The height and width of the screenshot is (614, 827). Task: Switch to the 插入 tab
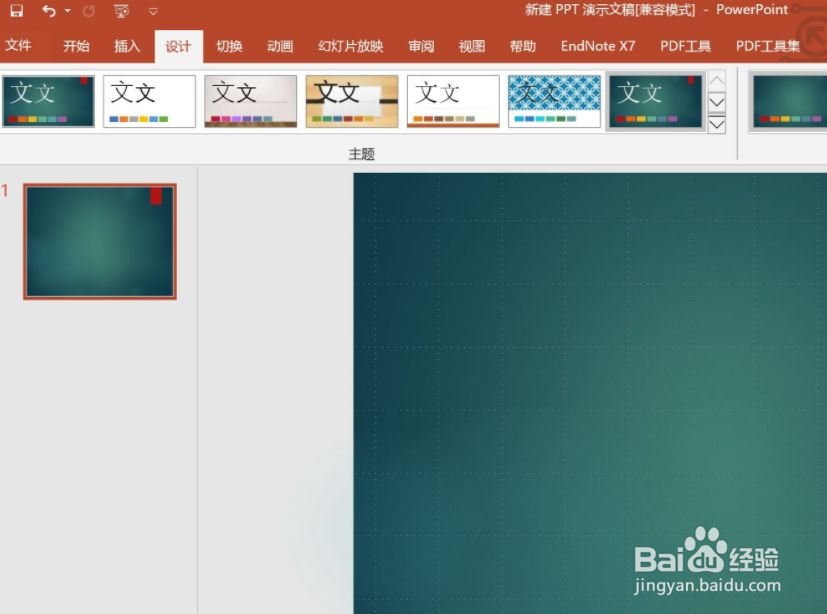point(127,46)
